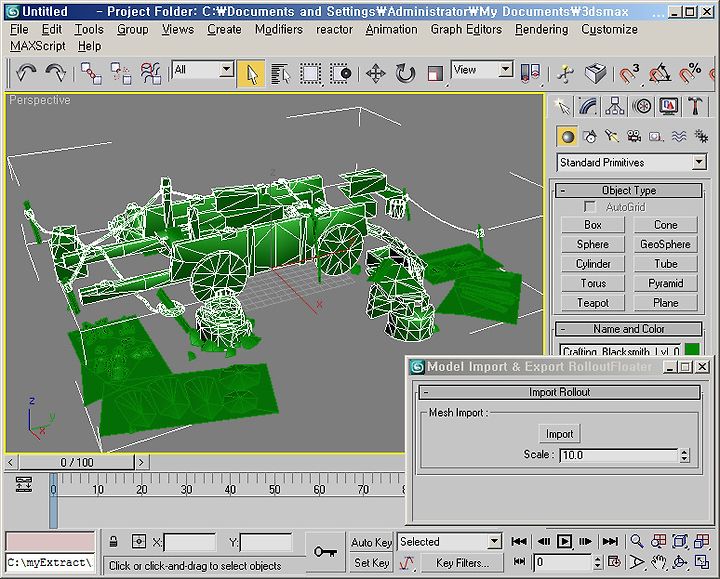Enable the AutoGrid checkbox

[x=590, y=207]
